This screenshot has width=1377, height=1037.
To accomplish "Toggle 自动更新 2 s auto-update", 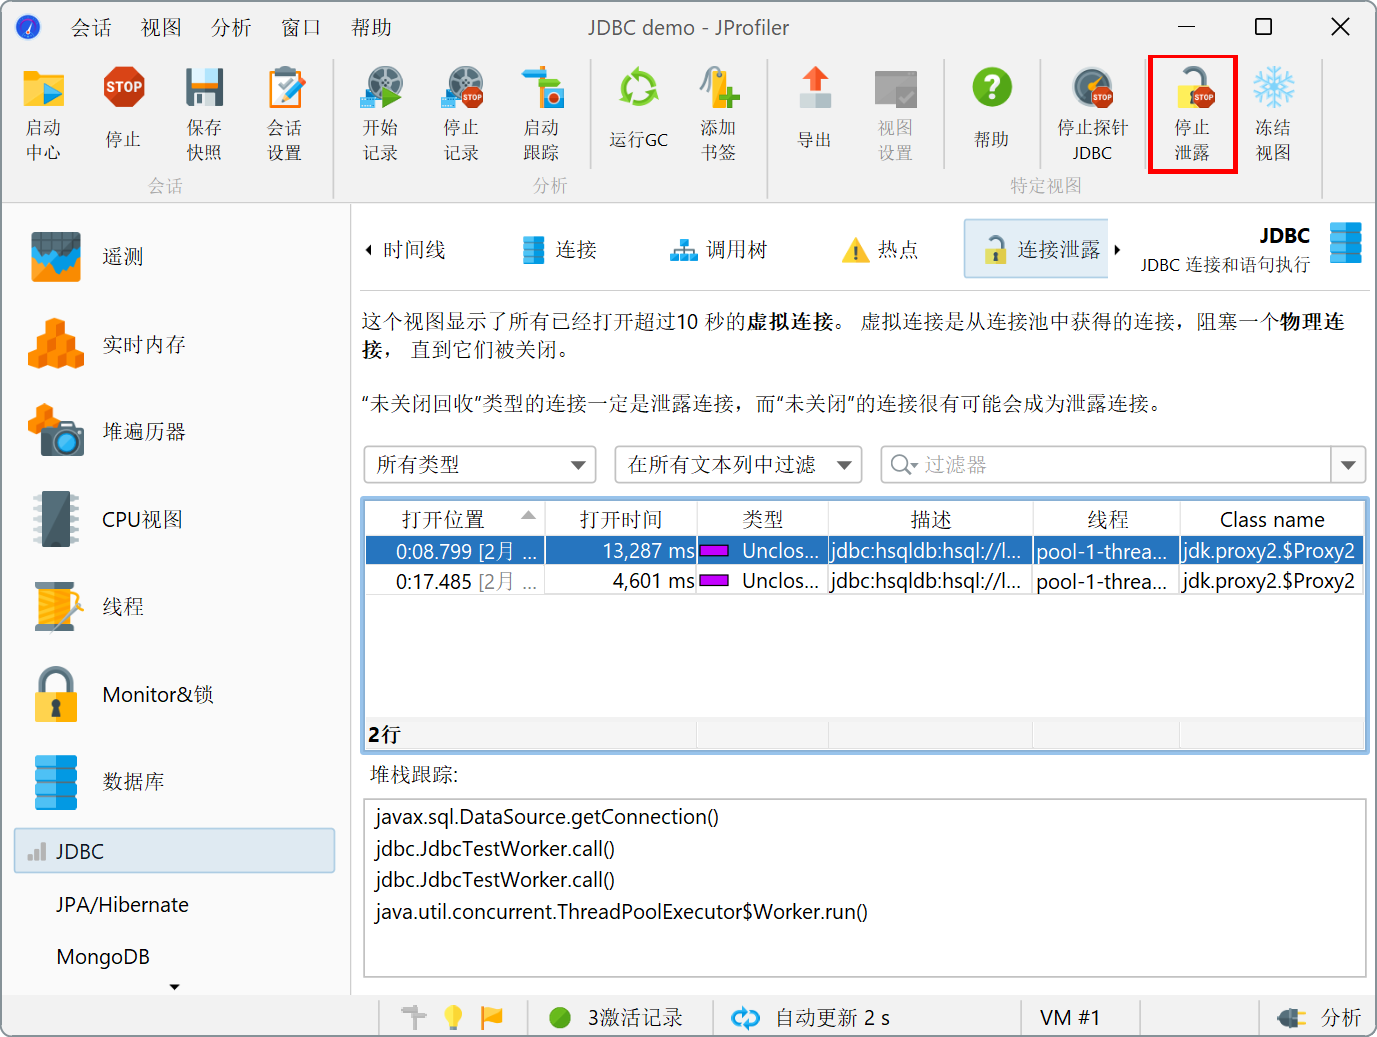I will [x=810, y=1018].
